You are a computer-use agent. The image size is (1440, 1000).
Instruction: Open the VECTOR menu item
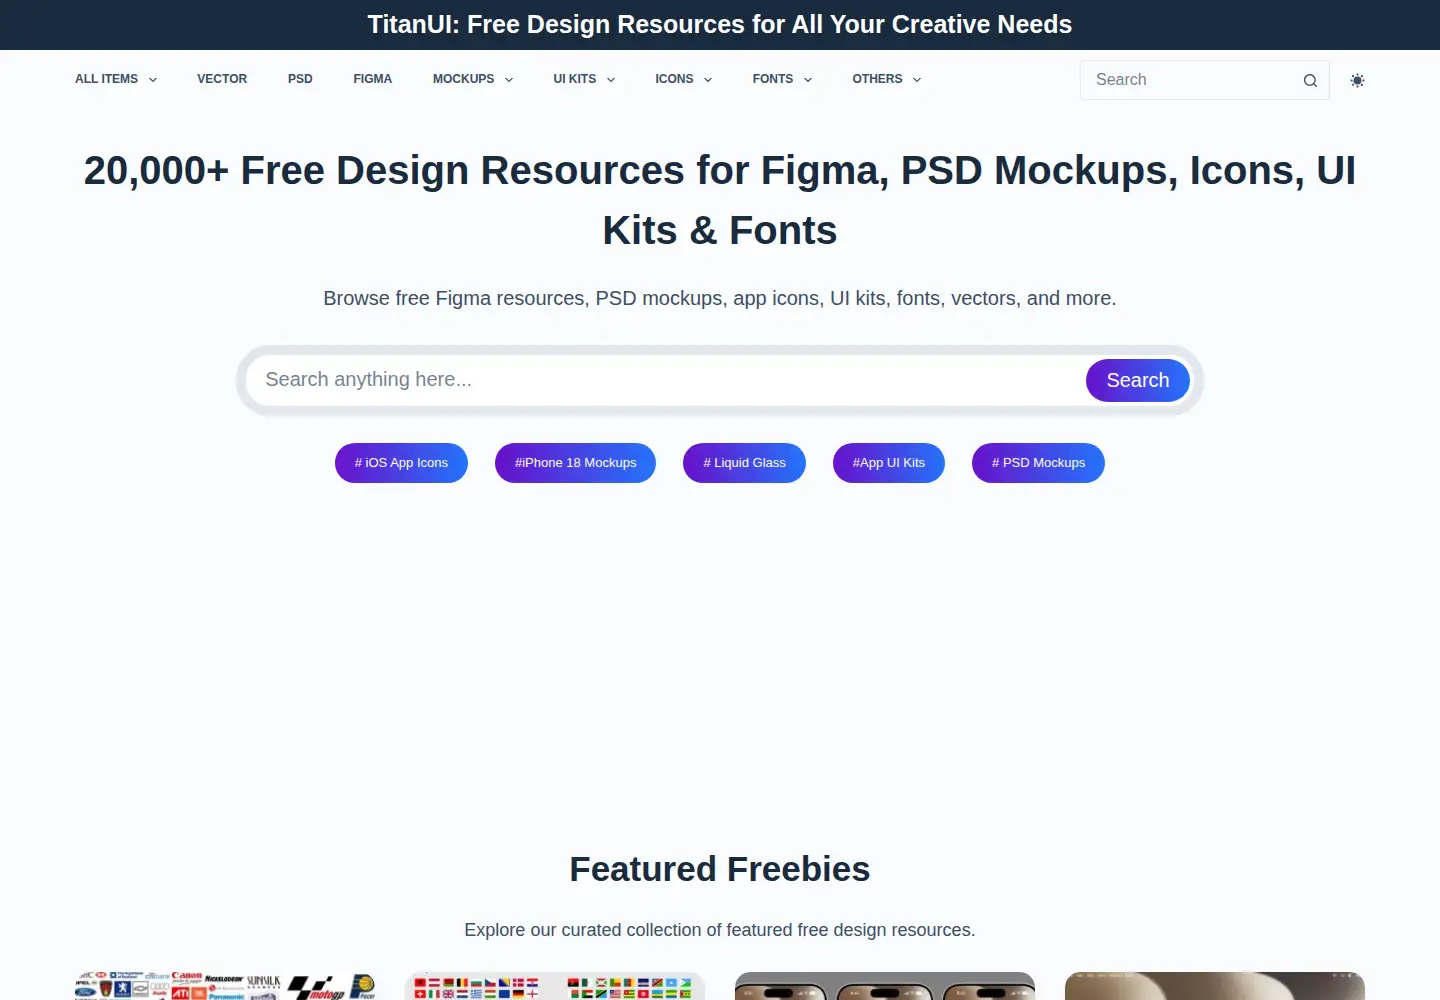pyautogui.click(x=222, y=79)
